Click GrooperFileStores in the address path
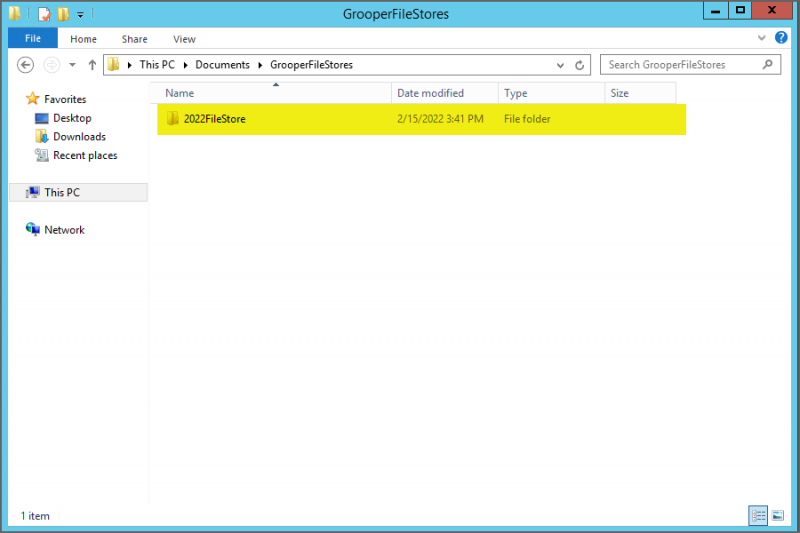The height and width of the screenshot is (533, 800). (311, 65)
